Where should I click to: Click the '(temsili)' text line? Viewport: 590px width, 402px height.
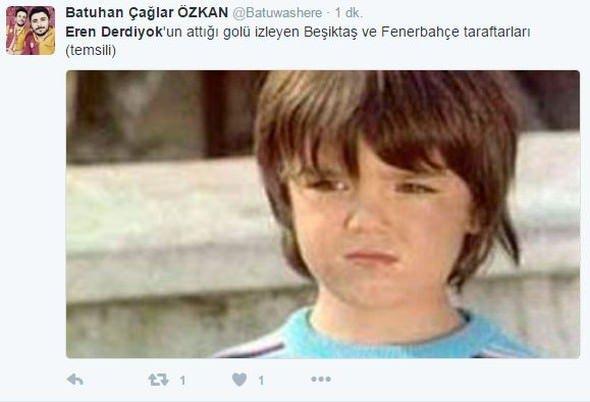click(91, 50)
